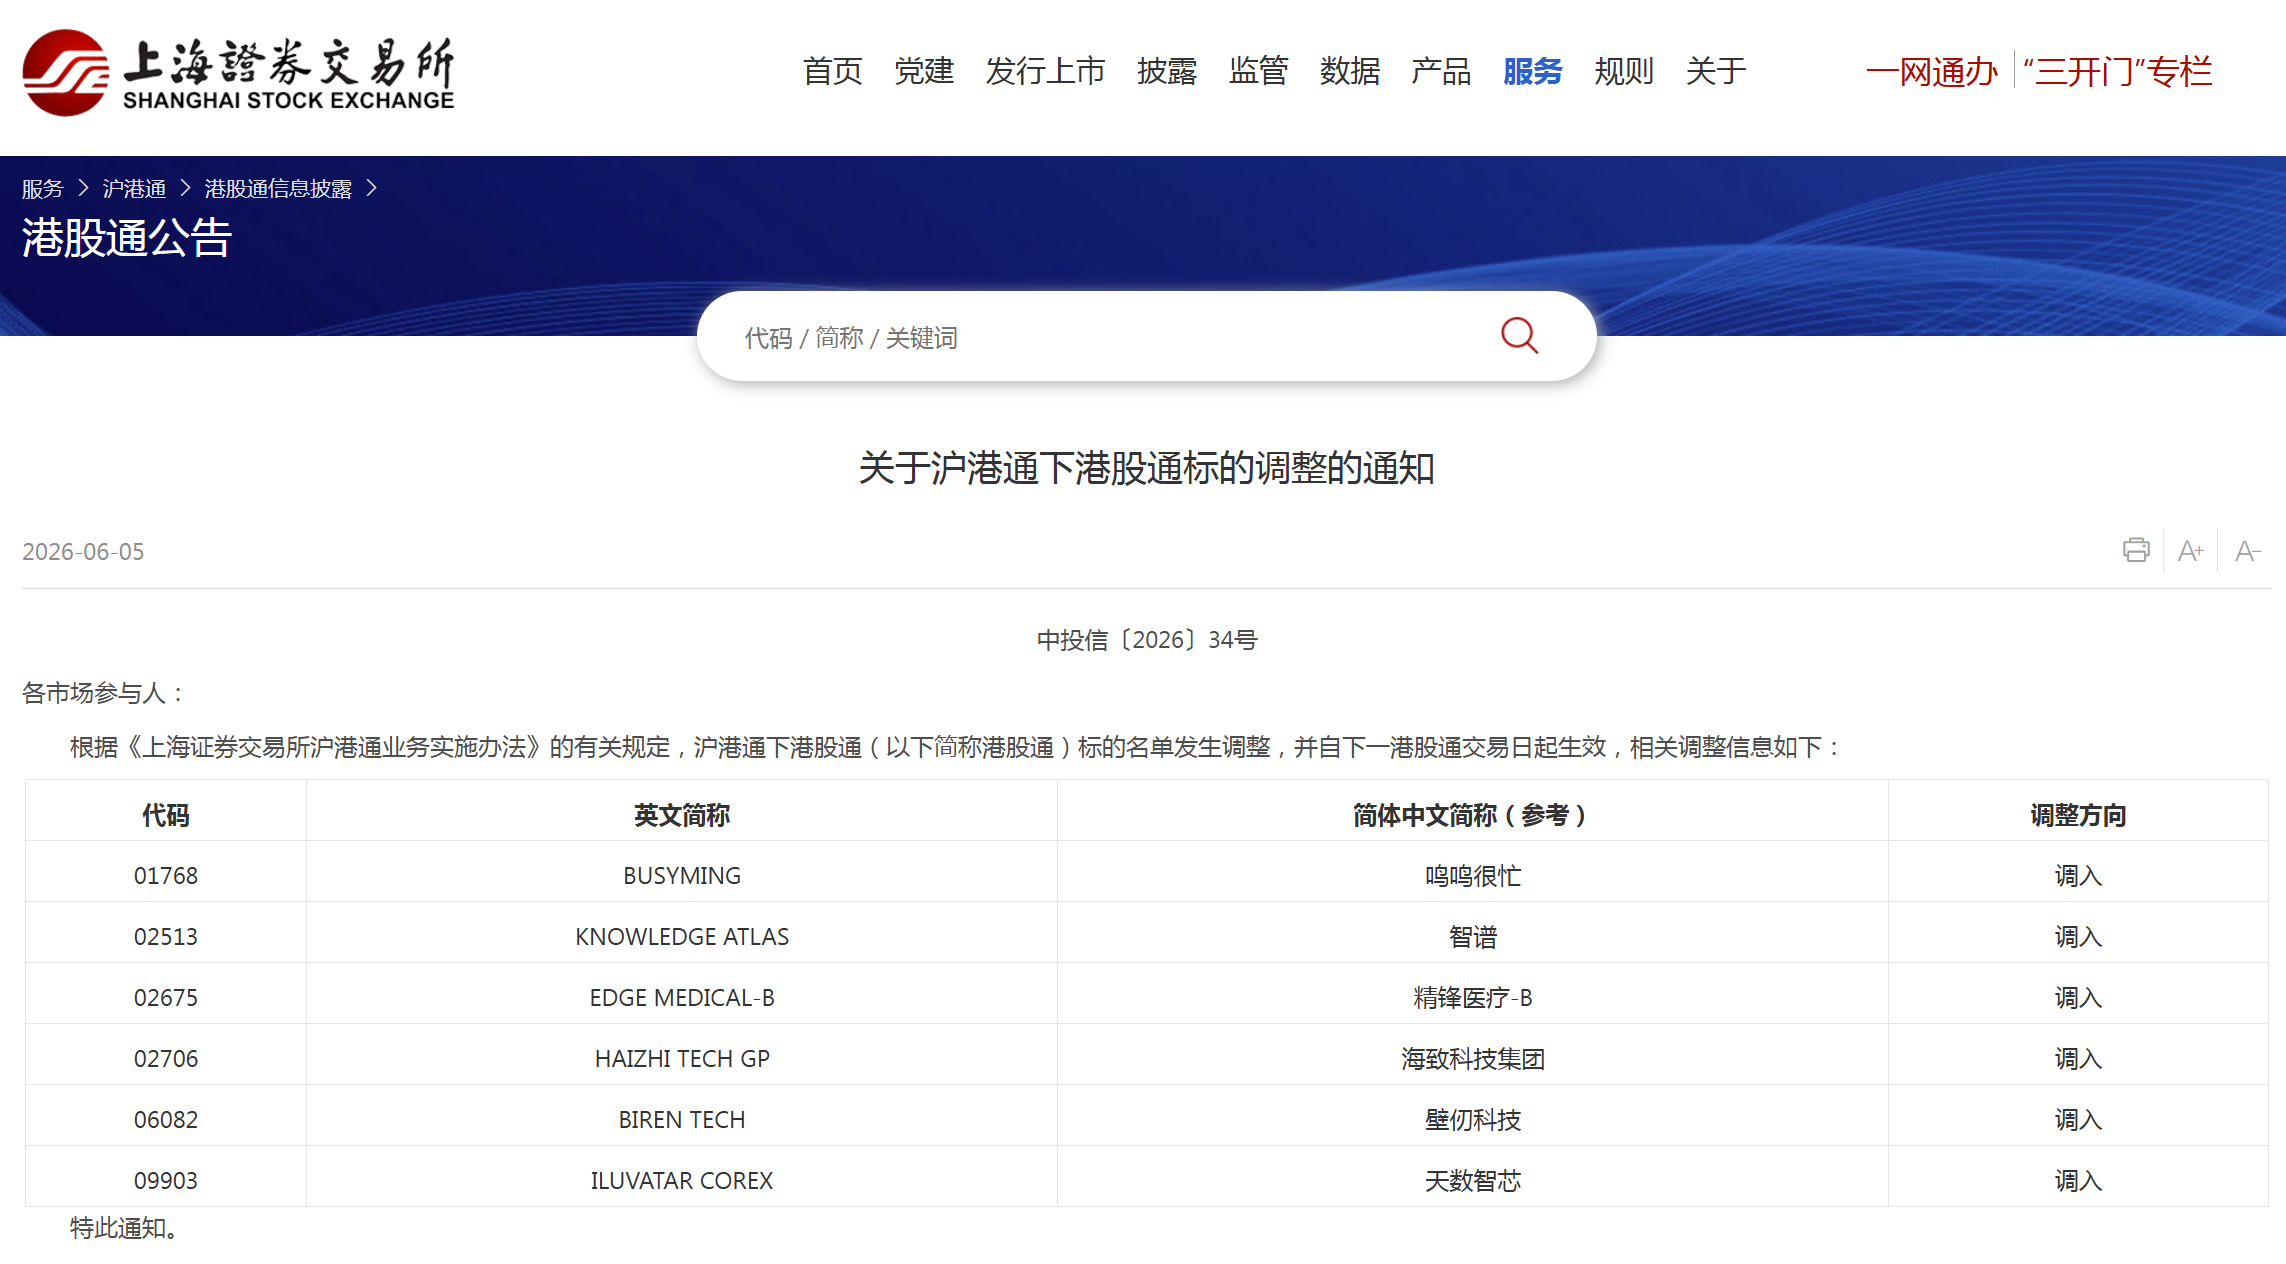Screen dimensions: 2286x1264
Task: Open the "三开门"专栏 link
Action: (2118, 72)
